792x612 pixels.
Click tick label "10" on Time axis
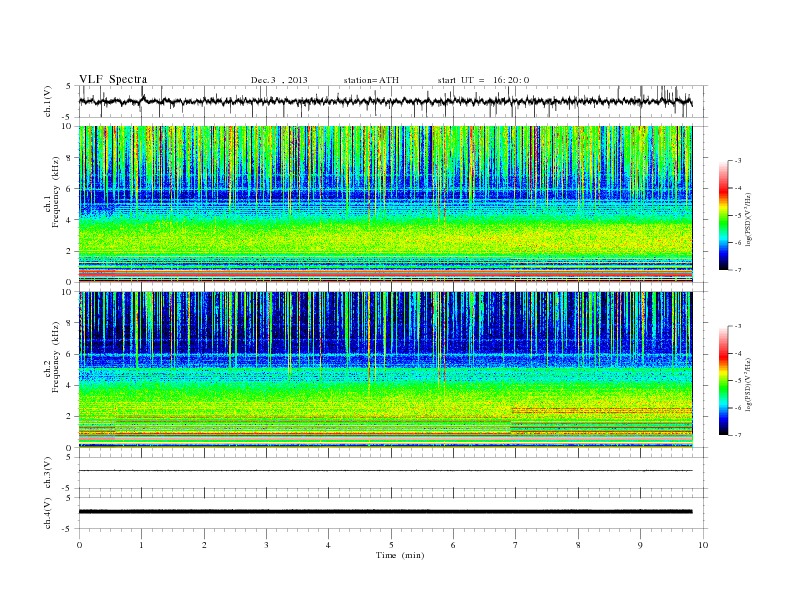point(703,545)
